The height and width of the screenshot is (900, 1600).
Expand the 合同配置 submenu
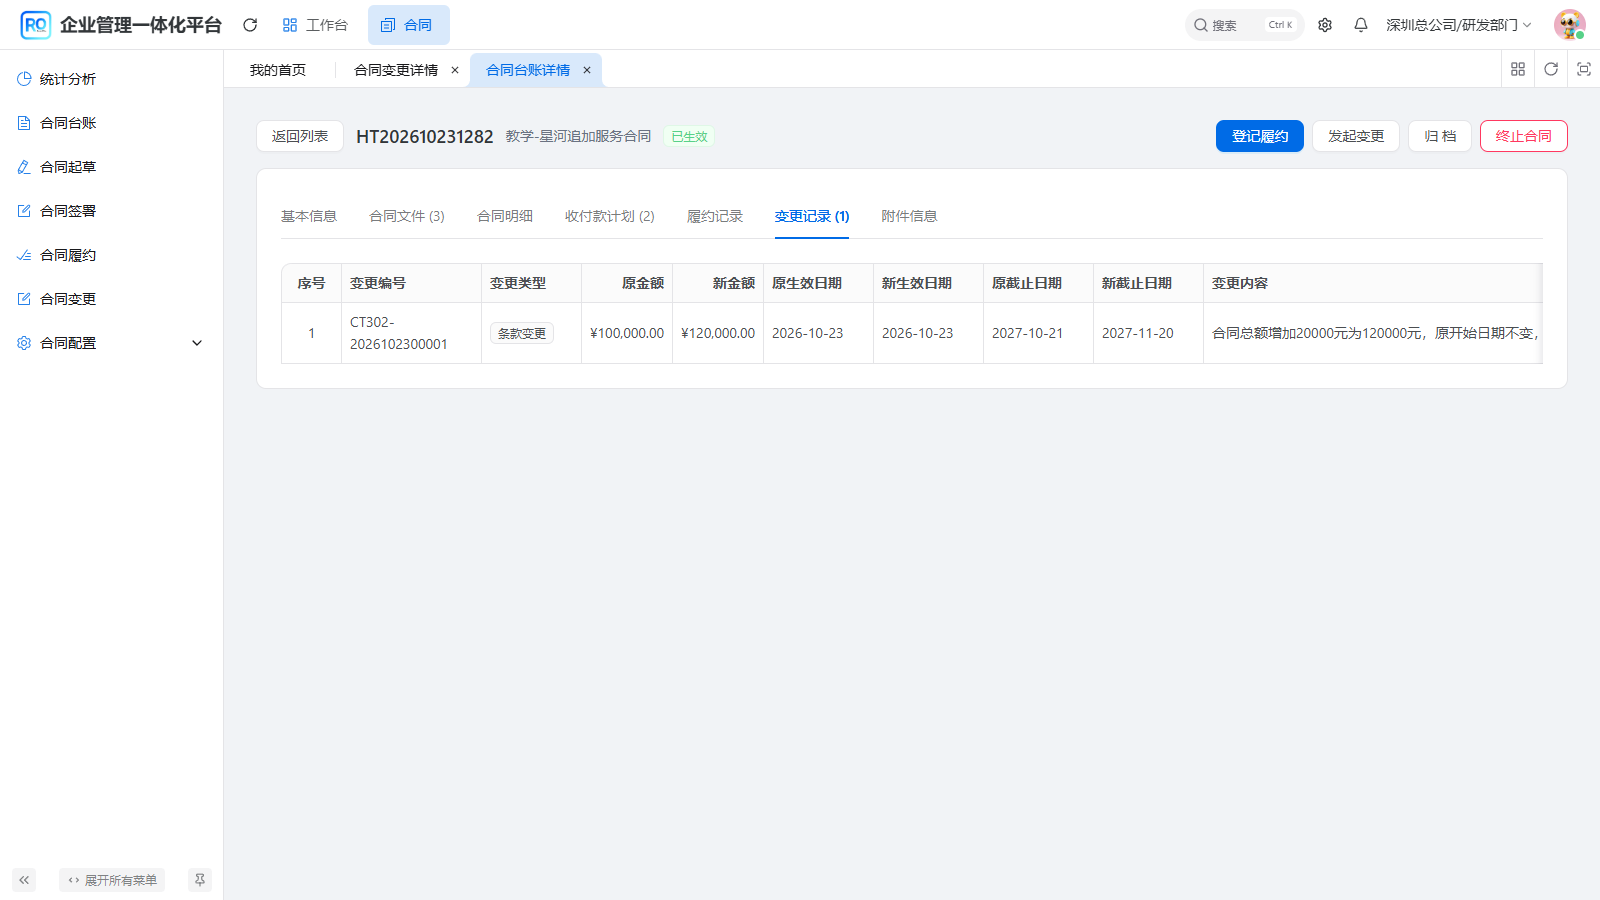coord(111,343)
